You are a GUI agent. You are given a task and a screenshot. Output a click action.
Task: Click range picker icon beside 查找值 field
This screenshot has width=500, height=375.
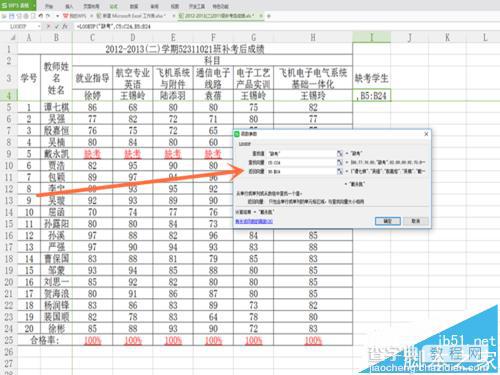click(340, 154)
